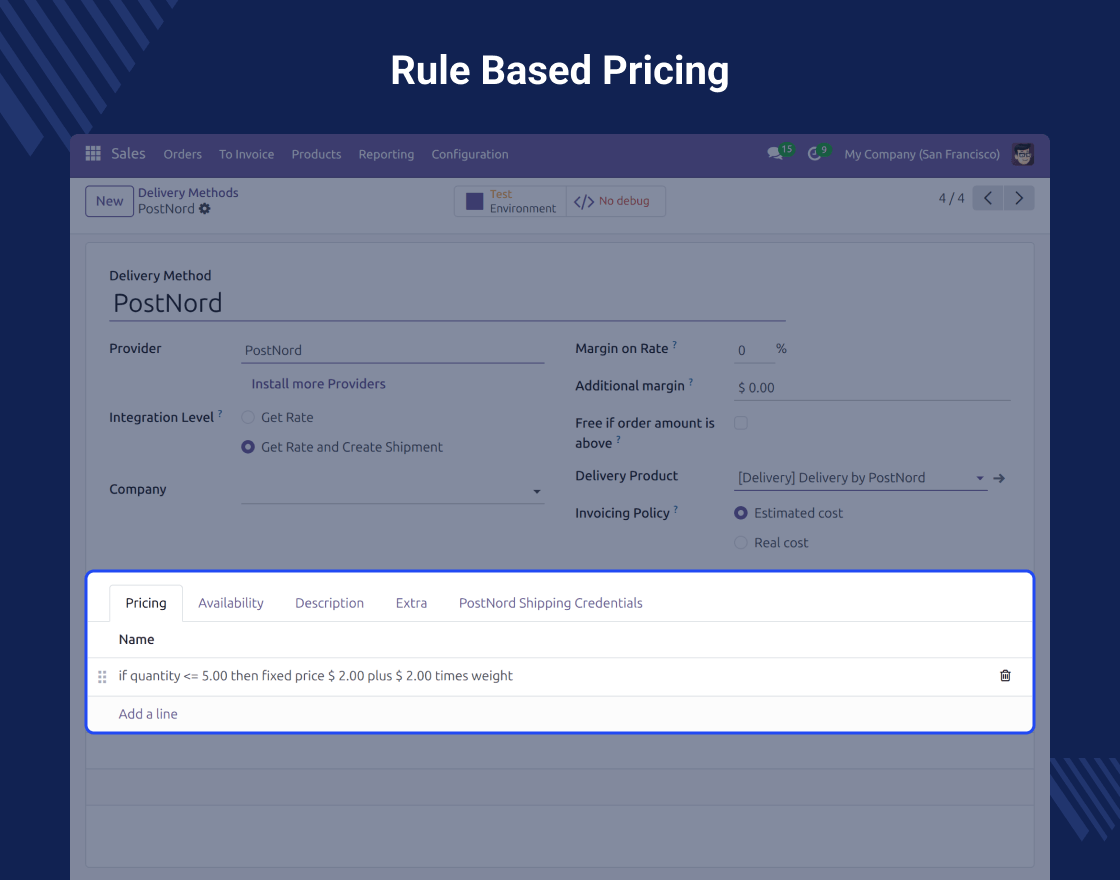Open the conversations icon with 15 badge
The height and width of the screenshot is (880, 1120).
(775, 154)
